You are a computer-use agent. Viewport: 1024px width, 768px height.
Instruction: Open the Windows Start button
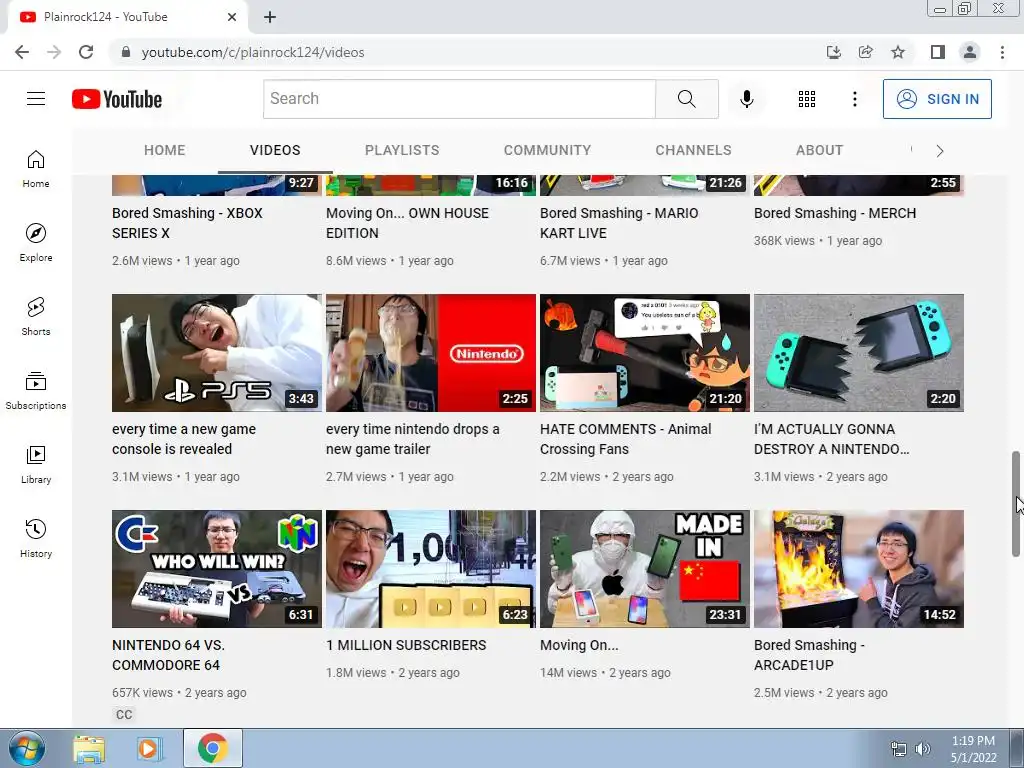coord(26,748)
